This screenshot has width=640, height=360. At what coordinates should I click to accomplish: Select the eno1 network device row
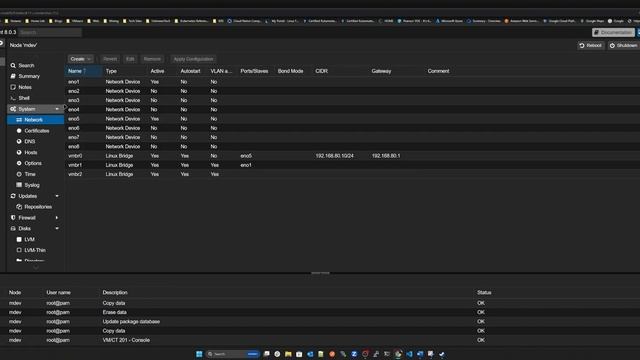coord(352,82)
